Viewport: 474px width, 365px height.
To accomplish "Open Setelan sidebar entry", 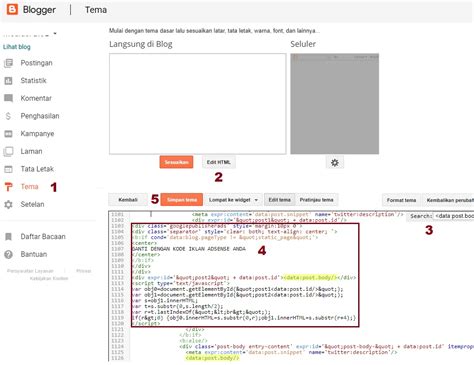I will tap(32, 204).
